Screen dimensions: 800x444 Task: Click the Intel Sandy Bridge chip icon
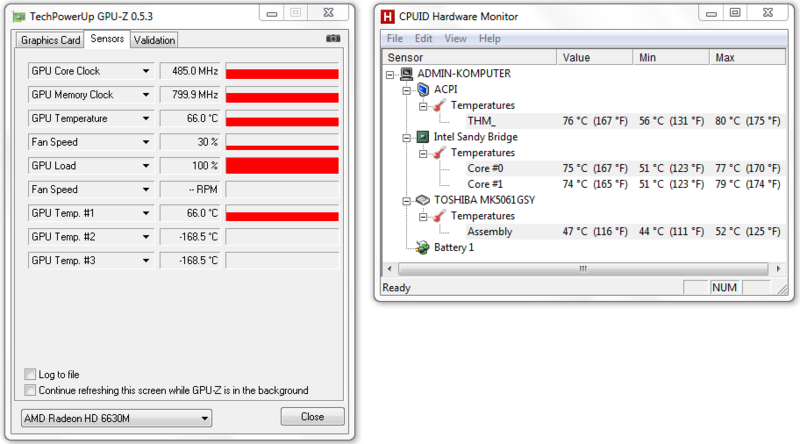pos(423,137)
